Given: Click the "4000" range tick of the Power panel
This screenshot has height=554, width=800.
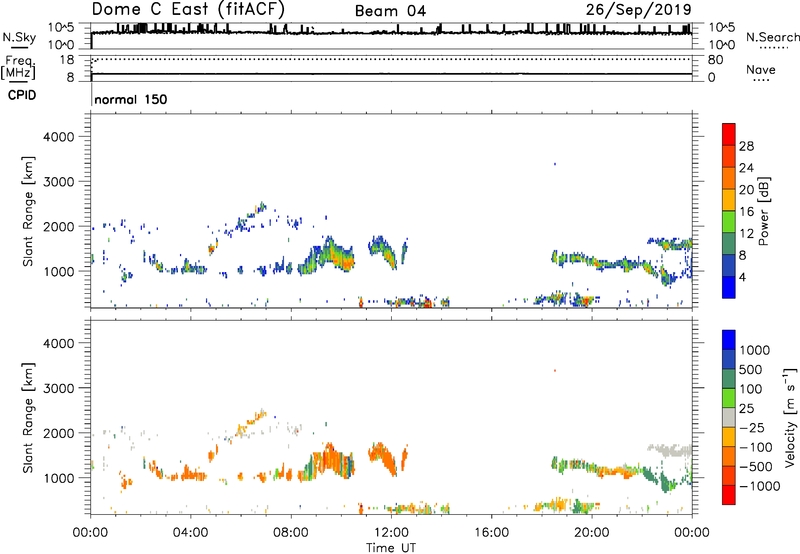Looking at the screenshot, I should coord(59,137).
